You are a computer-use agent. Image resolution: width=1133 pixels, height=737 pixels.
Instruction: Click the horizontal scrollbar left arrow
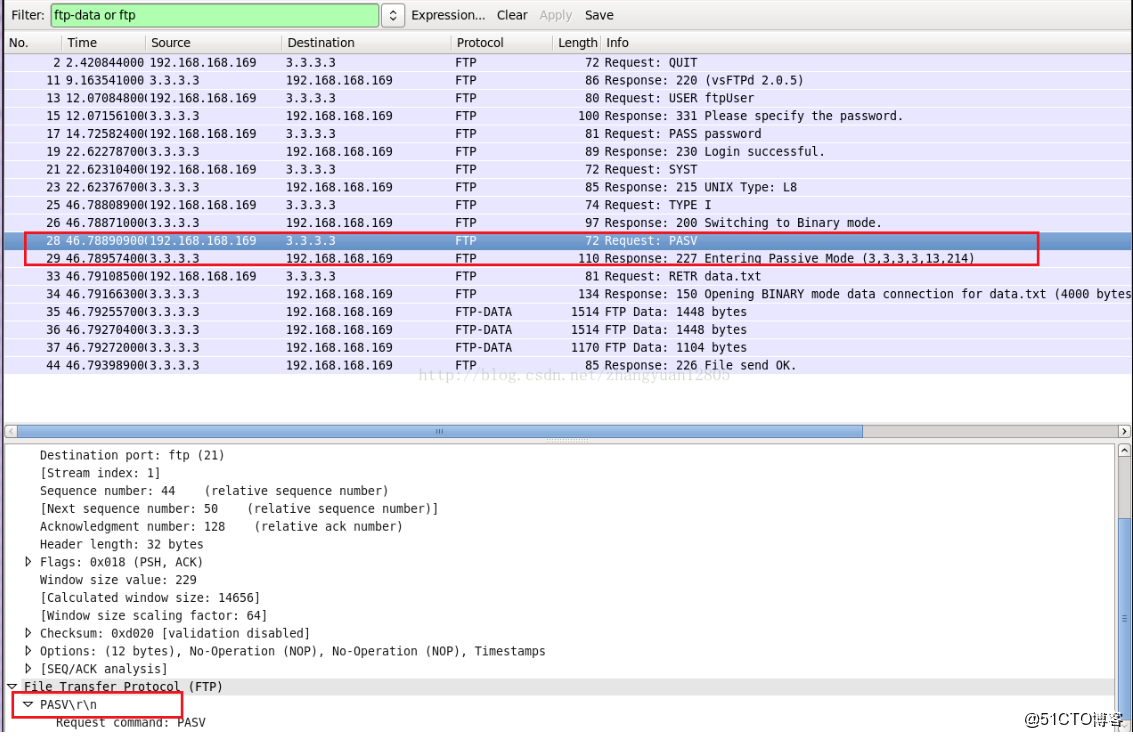[11, 431]
